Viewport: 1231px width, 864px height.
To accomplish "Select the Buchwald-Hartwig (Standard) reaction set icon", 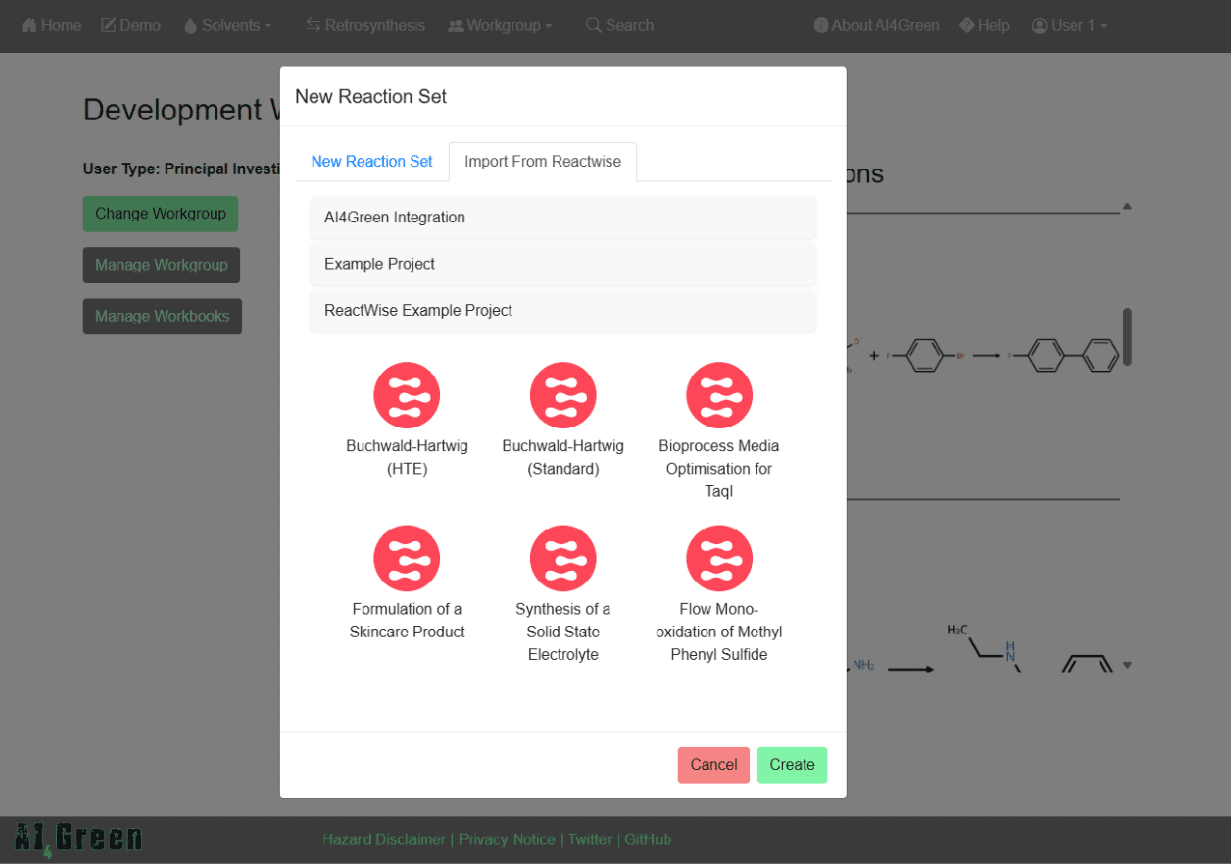I will [563, 394].
